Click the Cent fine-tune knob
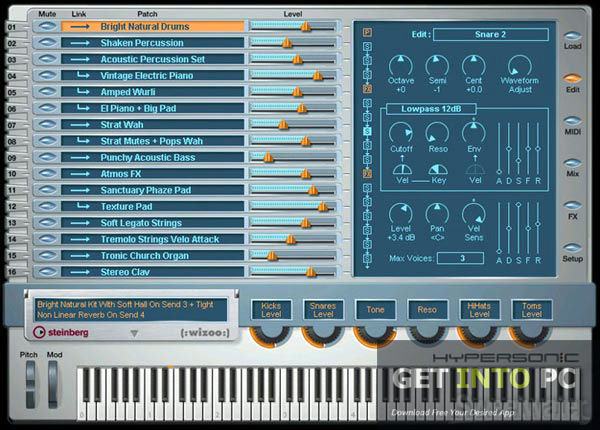 point(473,65)
